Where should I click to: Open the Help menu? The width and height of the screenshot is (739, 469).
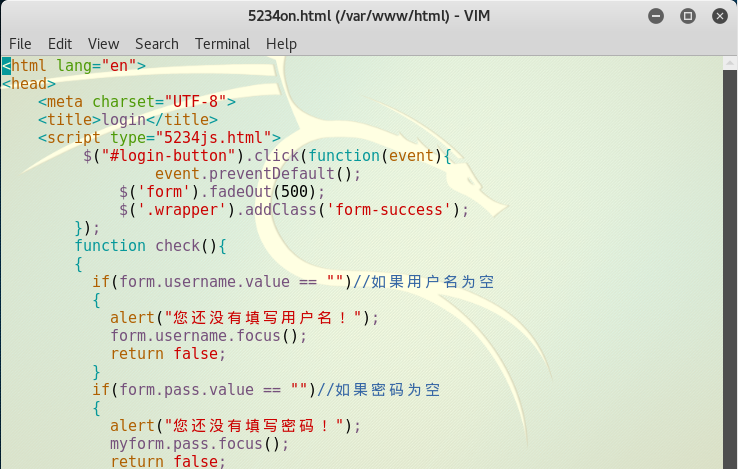281,44
